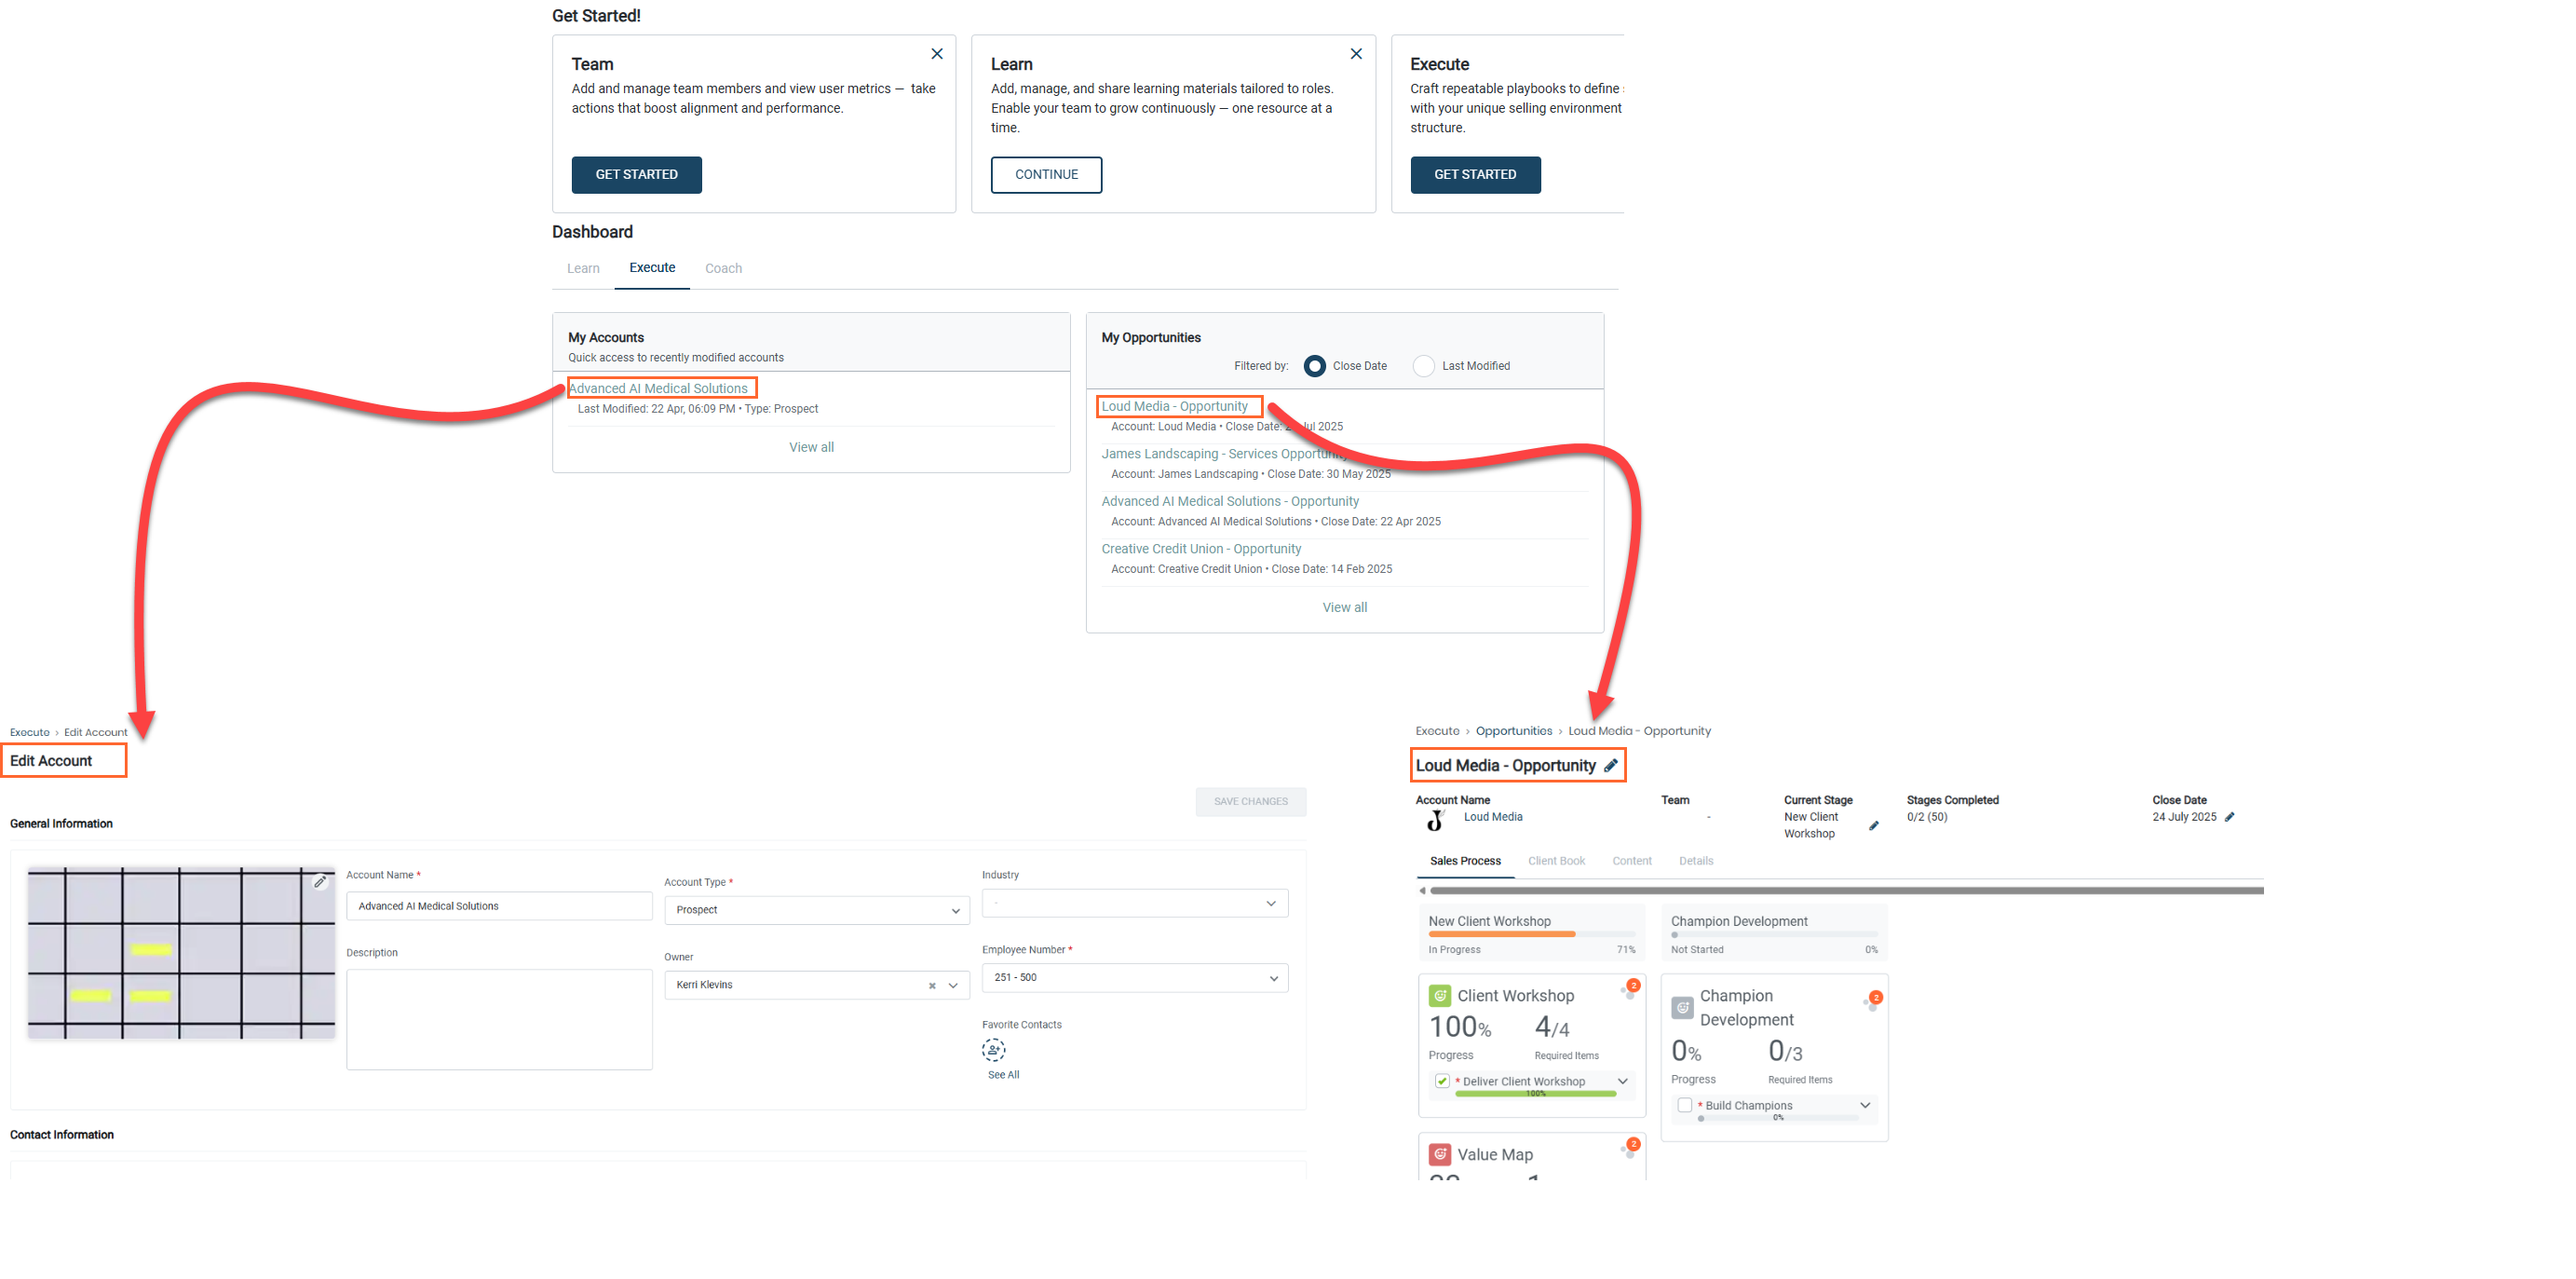Select the Close Date filter radio
The width and height of the screenshot is (2576, 1279).
click(x=1314, y=366)
